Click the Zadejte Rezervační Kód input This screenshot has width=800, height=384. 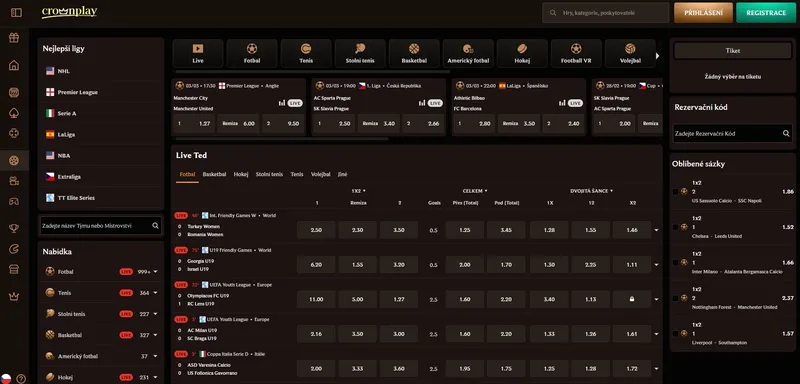coord(733,133)
